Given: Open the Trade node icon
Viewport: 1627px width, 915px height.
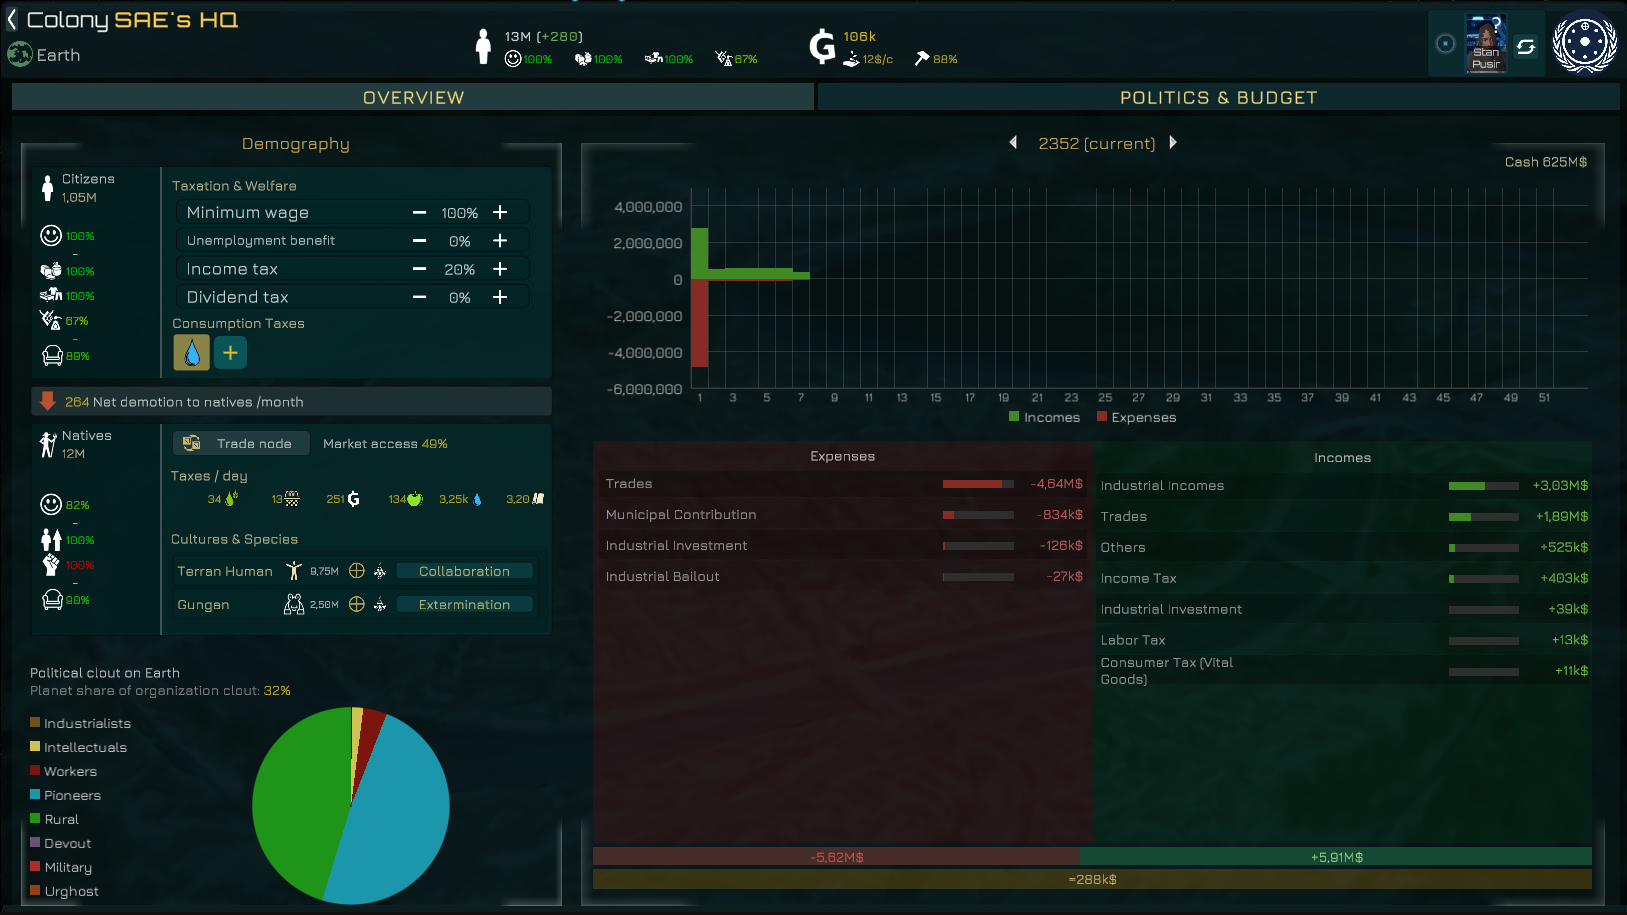Looking at the screenshot, I should click(x=192, y=443).
